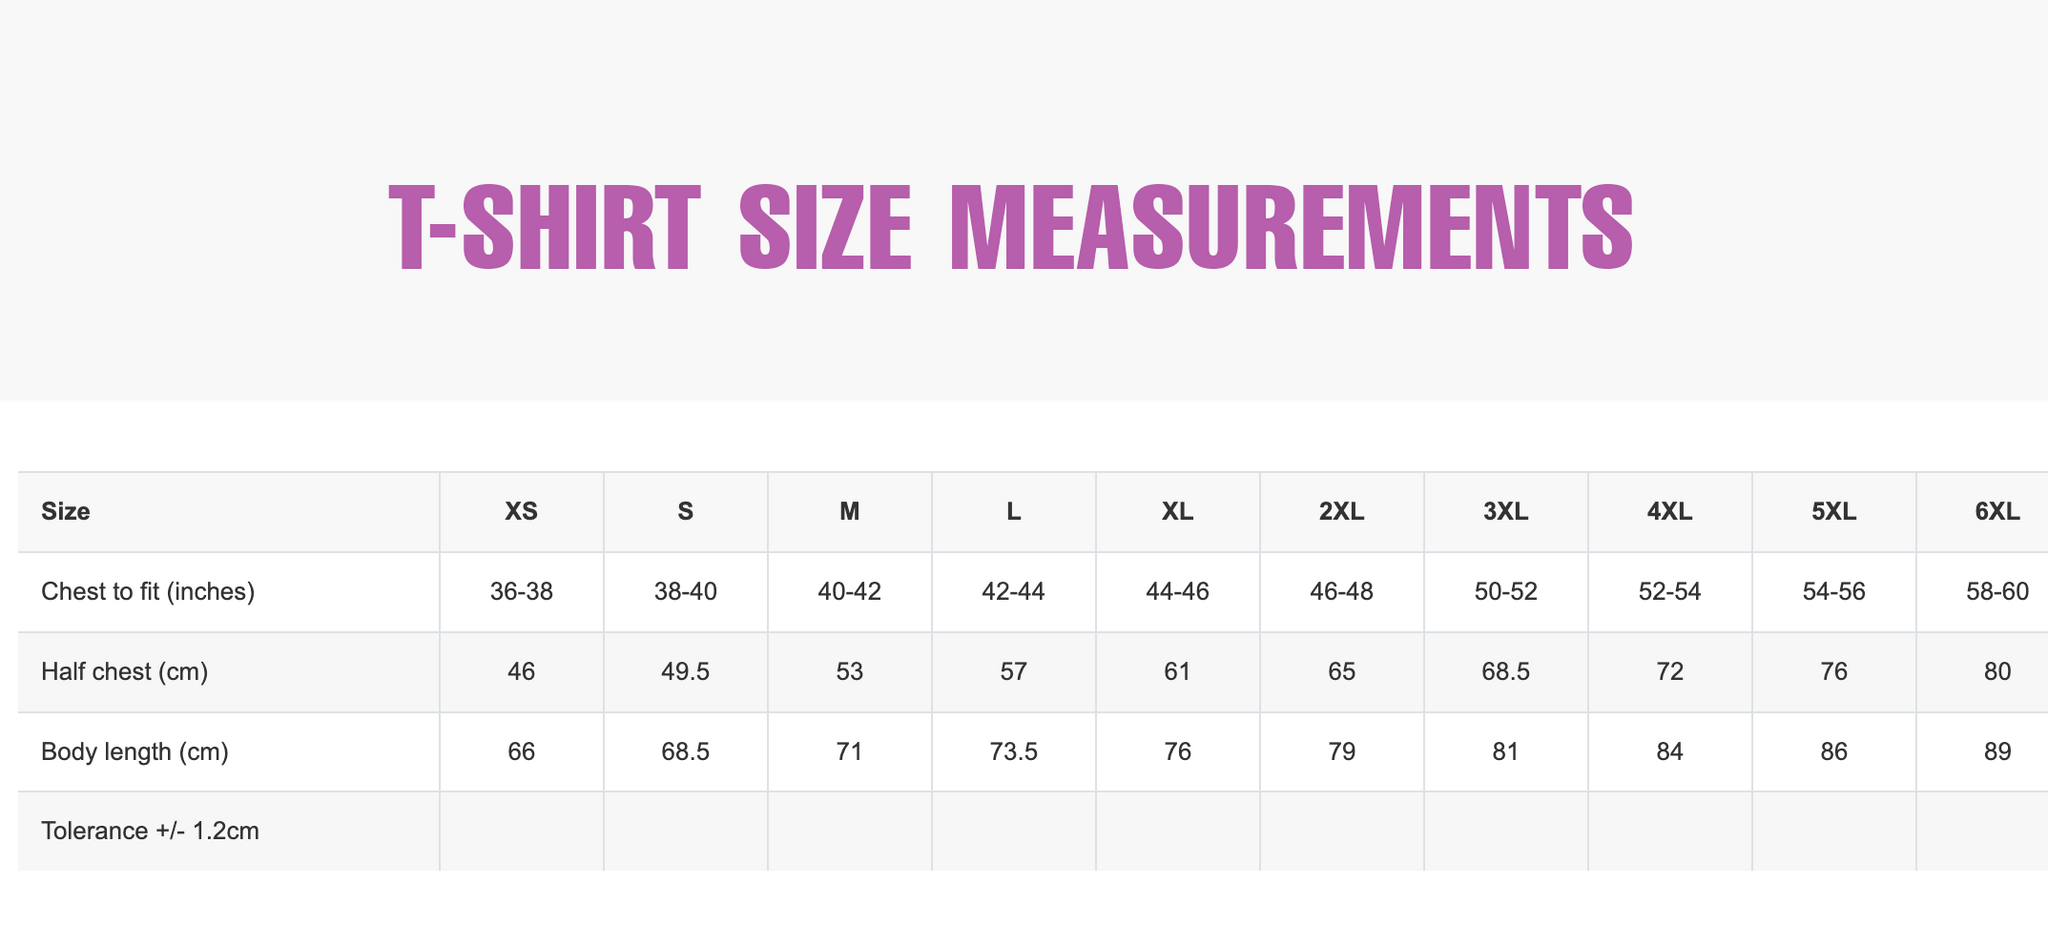Click the T-Shirt Size Measurements heading
Image resolution: width=2048 pixels, height=925 pixels.
pos(1011,229)
